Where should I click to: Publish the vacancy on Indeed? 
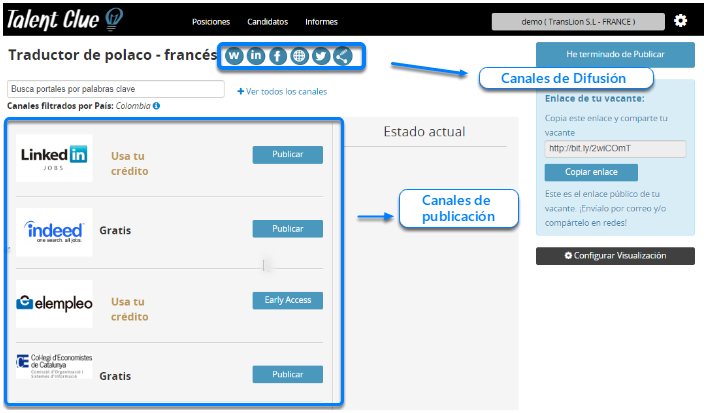pyautogui.click(x=288, y=229)
